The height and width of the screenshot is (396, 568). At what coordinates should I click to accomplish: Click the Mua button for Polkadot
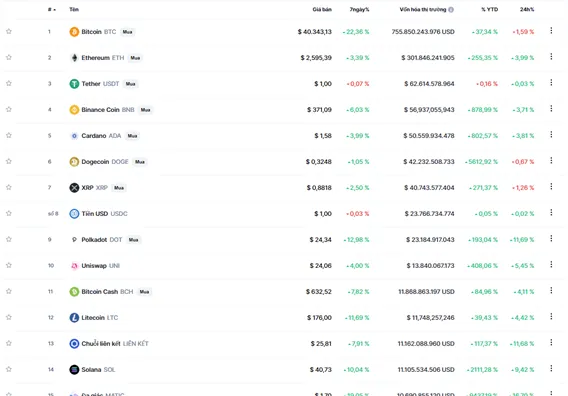click(133, 239)
